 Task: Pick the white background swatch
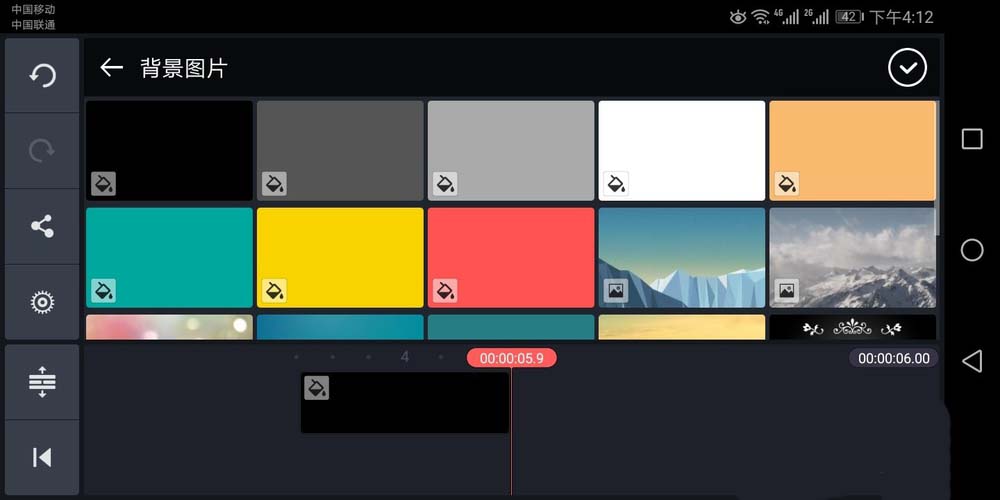point(682,151)
